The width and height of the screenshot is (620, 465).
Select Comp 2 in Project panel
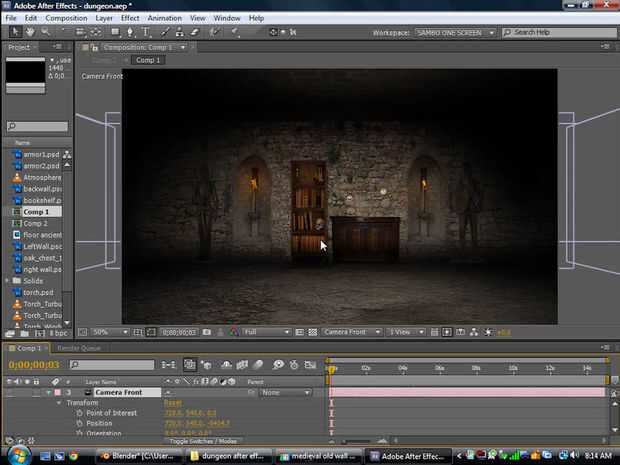(x=36, y=223)
